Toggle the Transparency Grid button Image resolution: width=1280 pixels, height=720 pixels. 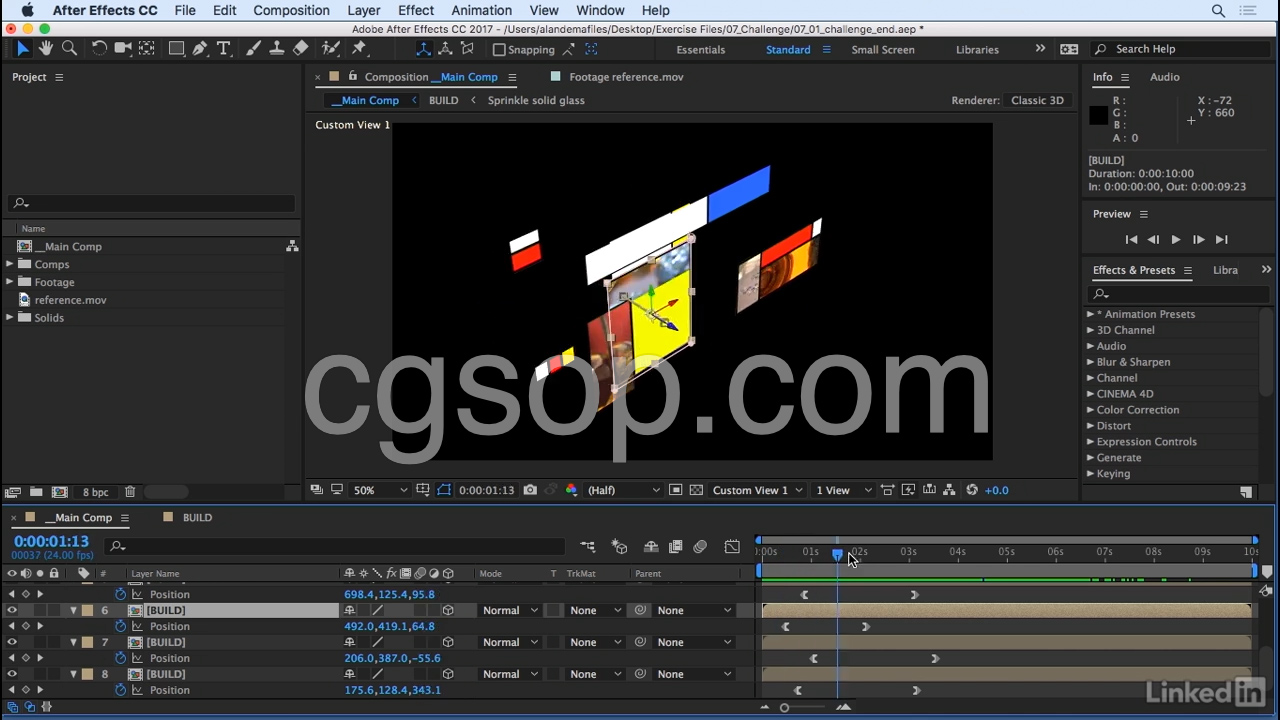(x=696, y=490)
